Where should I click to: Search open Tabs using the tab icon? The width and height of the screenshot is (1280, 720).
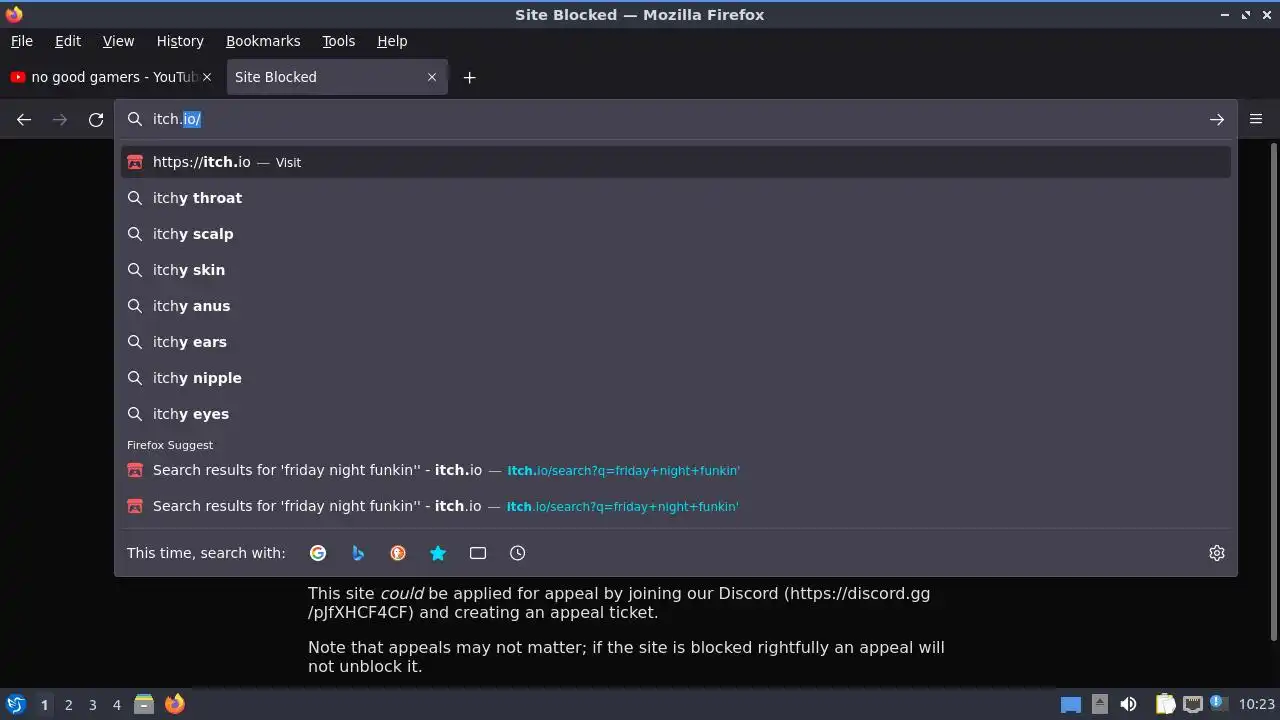(478, 553)
